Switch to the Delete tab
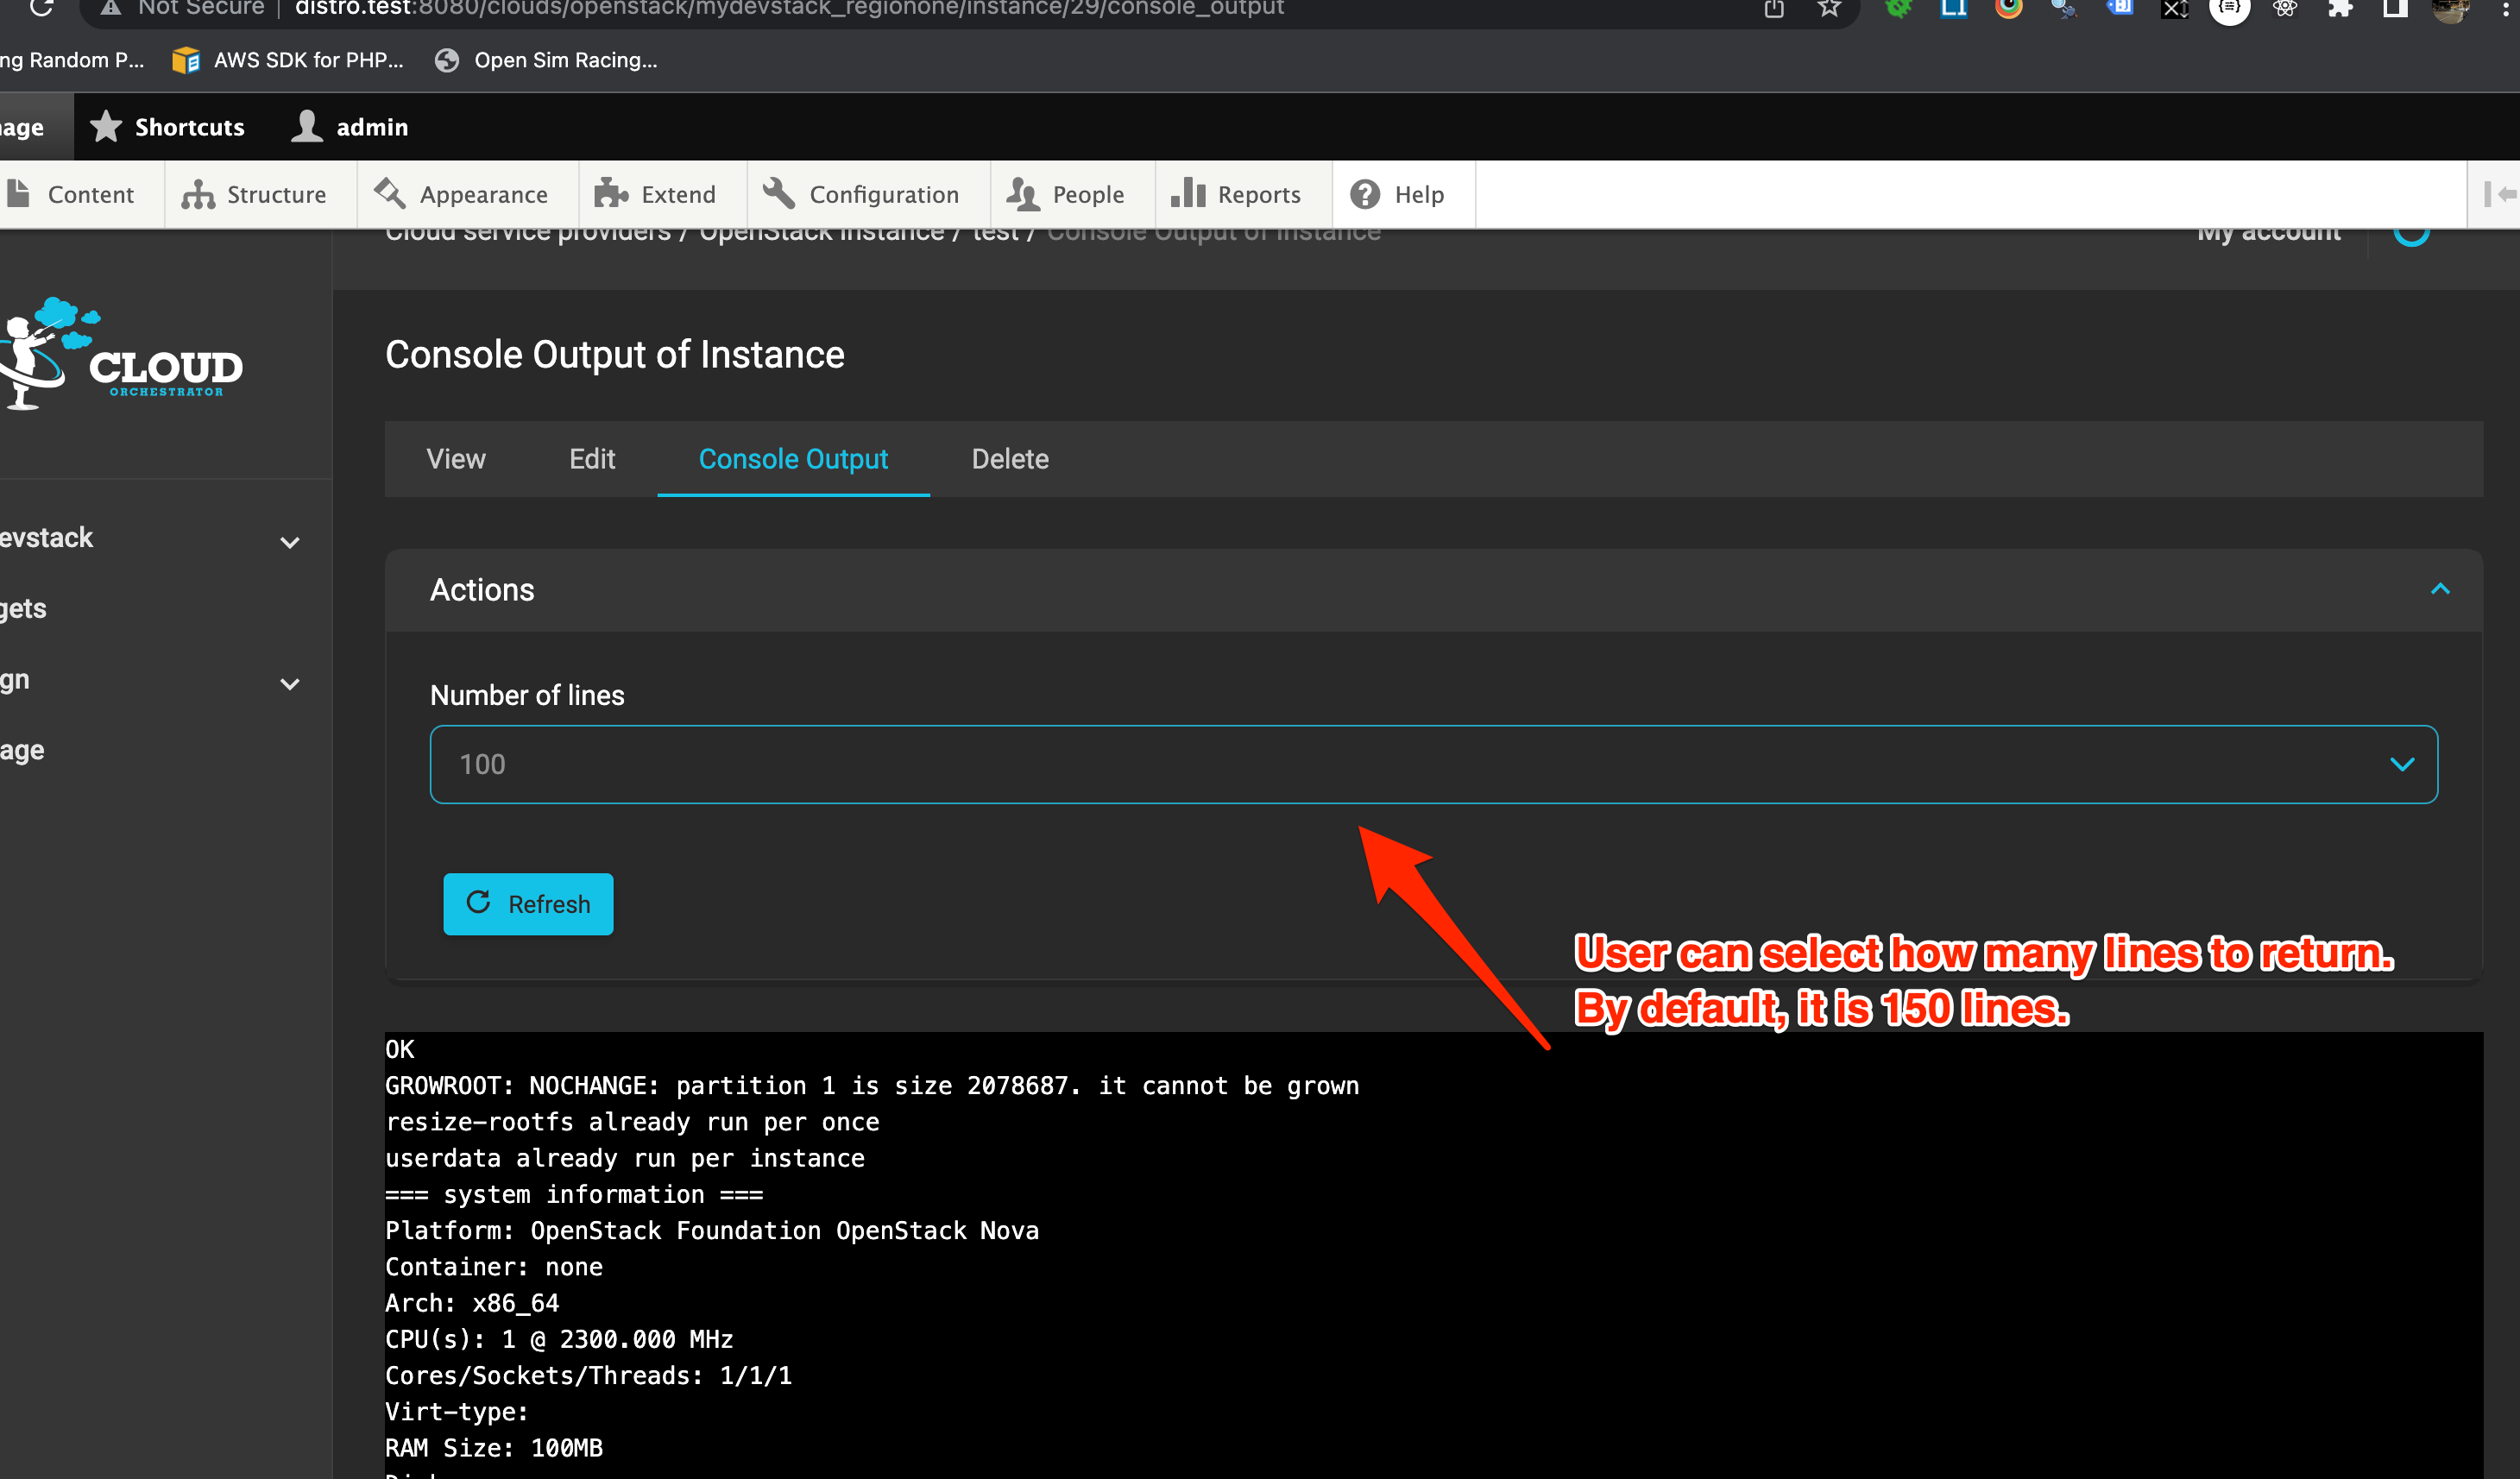Viewport: 2520px width, 1479px height. point(1010,459)
